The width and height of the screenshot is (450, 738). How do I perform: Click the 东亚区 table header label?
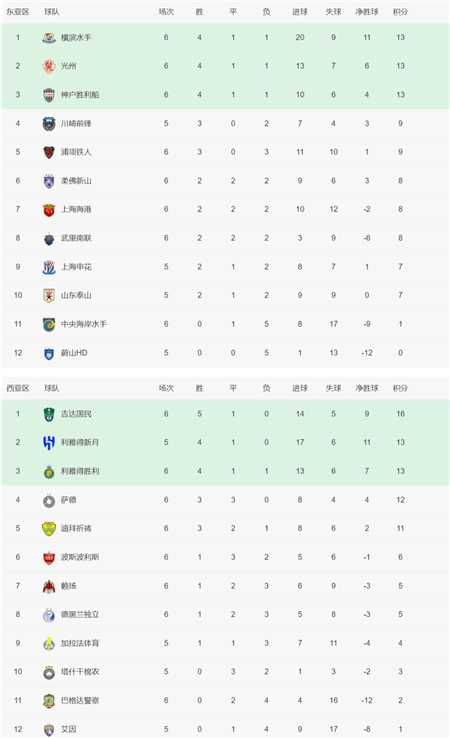[18, 12]
